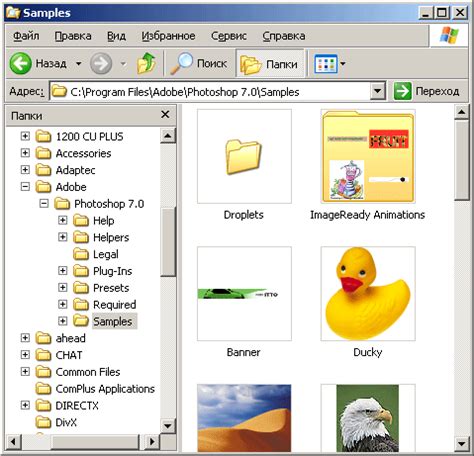Close the Folders side panel
The image size is (474, 456).
pyautogui.click(x=165, y=115)
